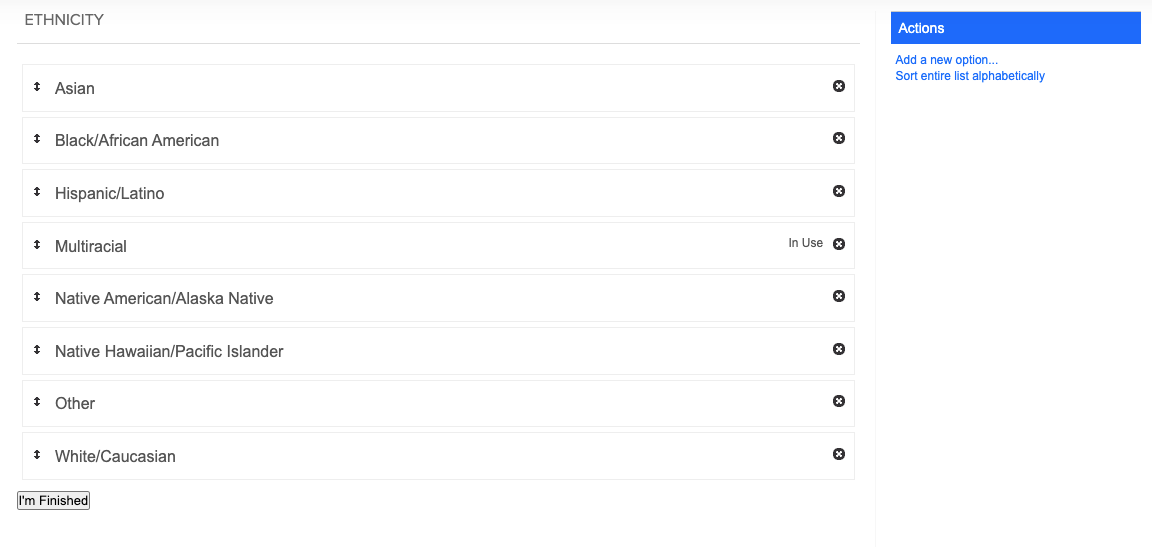Screen dimensions: 1152x547
Task: Delete the Hispanic/Latino option
Action: [838, 191]
